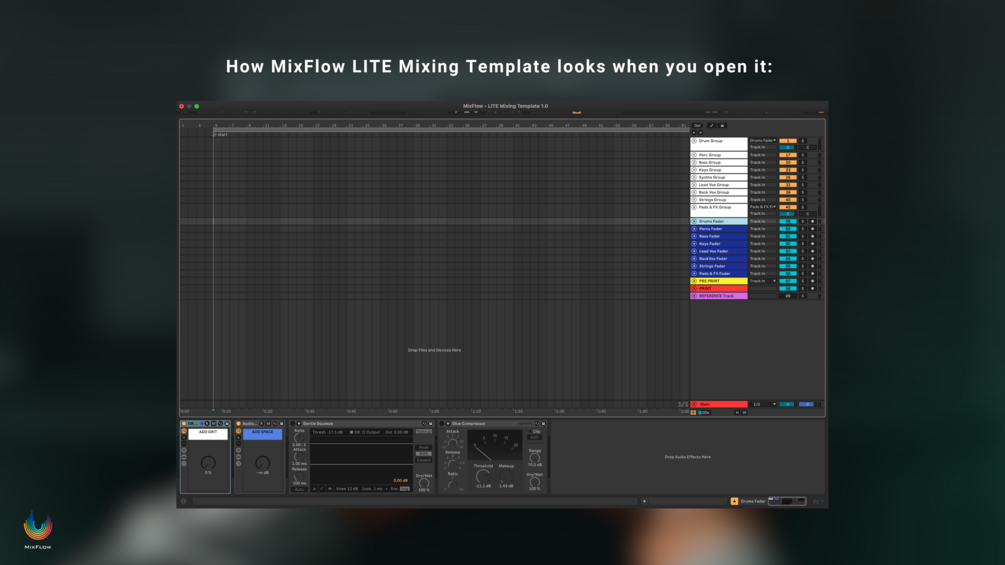Screen dimensions: 1005x565
Task: Unfold the Keys Group track
Action: (x=694, y=170)
